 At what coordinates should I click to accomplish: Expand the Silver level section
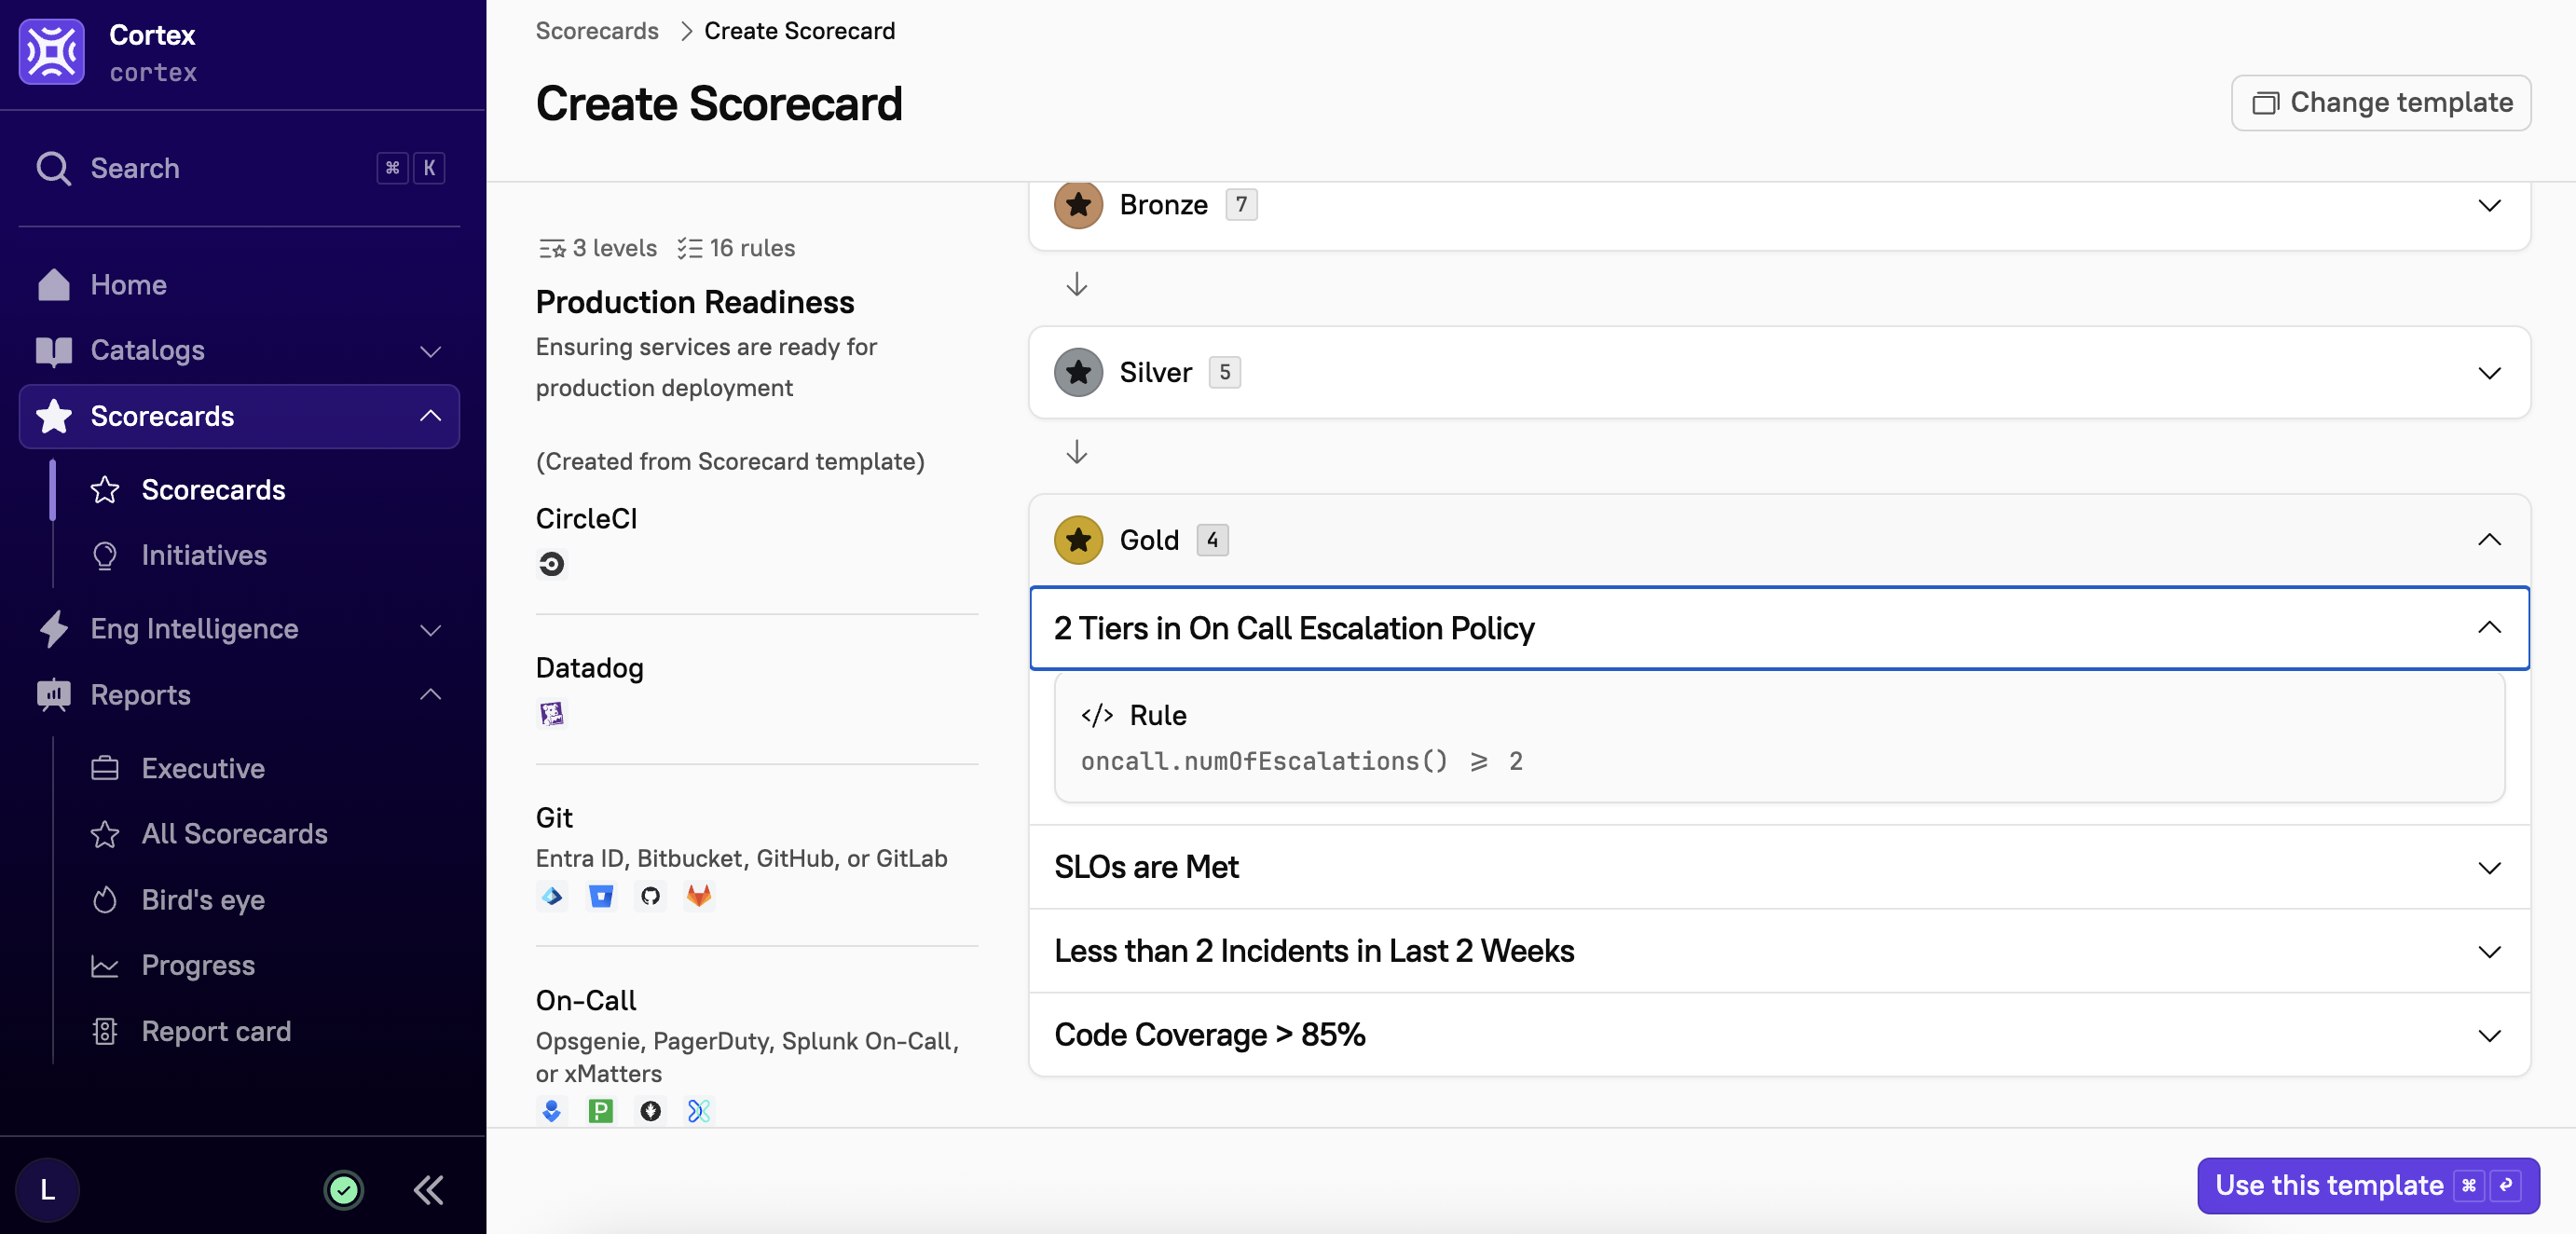click(2489, 373)
